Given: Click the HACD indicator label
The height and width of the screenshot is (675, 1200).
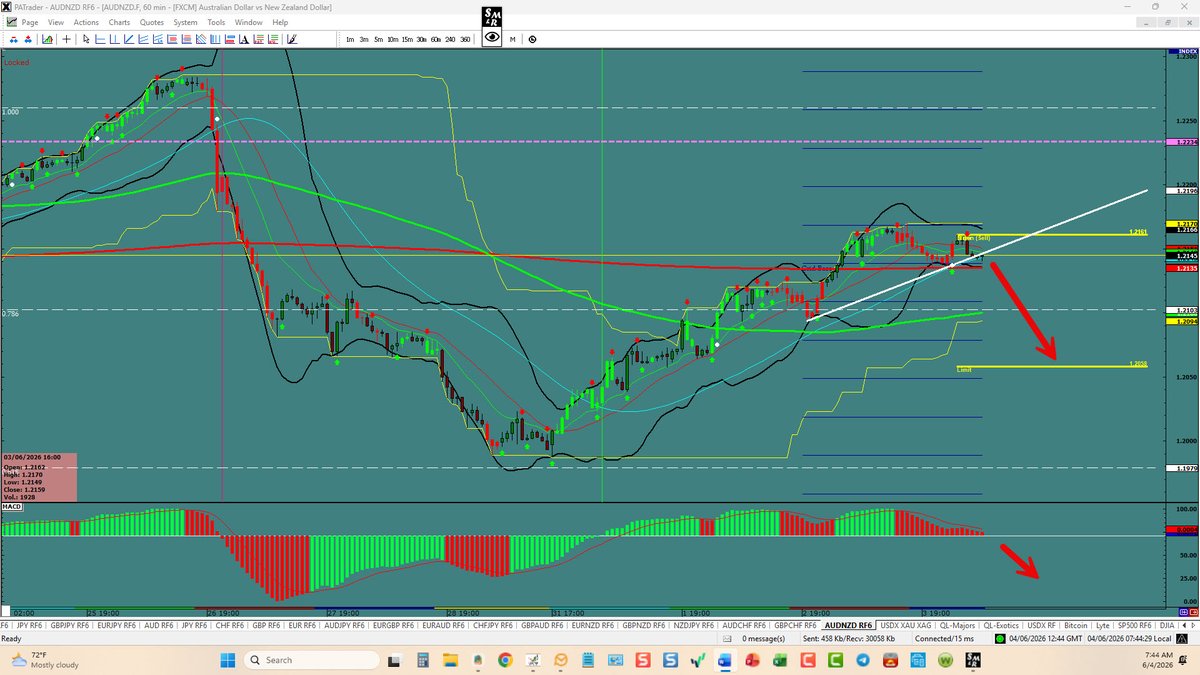Looking at the screenshot, I should (x=12, y=509).
